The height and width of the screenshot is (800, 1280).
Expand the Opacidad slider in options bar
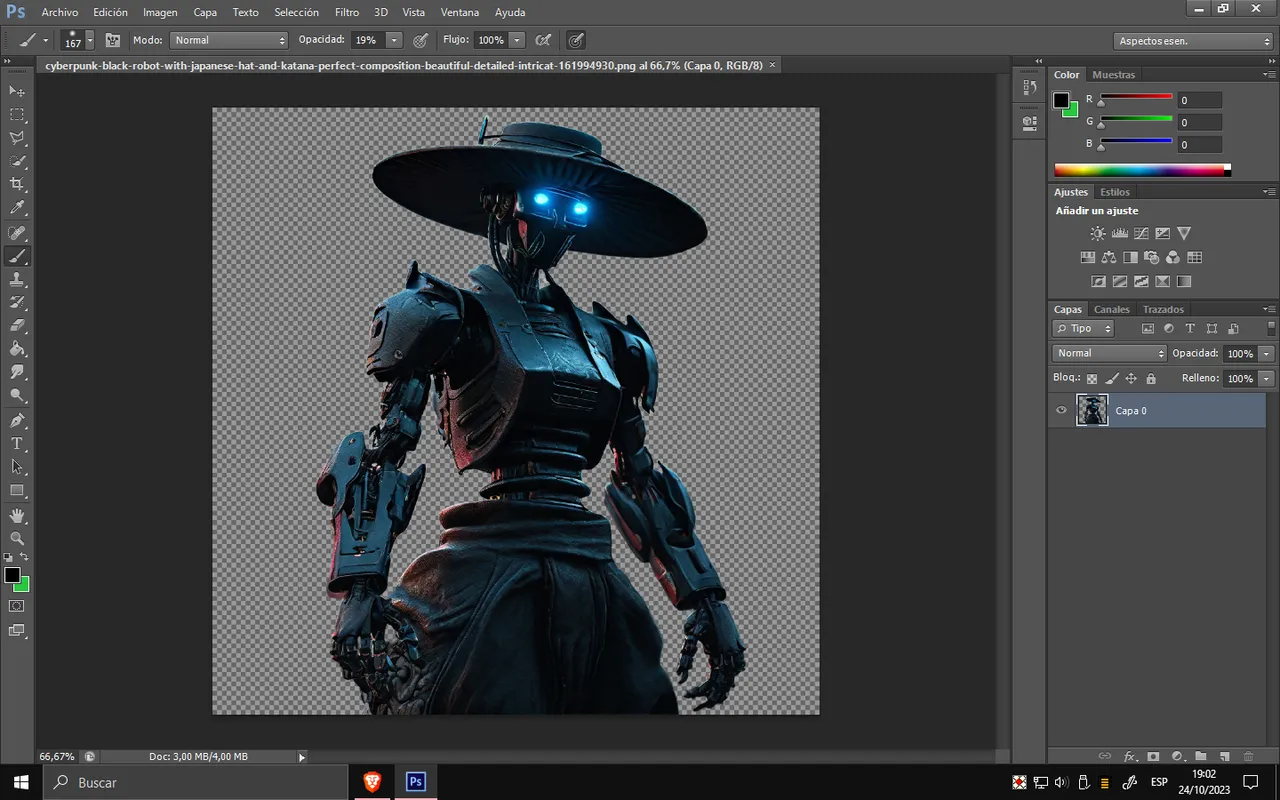[x=394, y=40]
